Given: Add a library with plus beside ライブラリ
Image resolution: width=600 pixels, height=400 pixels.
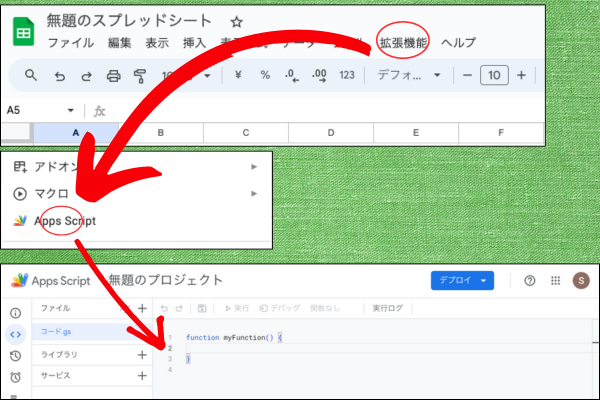Looking at the screenshot, I should (142, 355).
